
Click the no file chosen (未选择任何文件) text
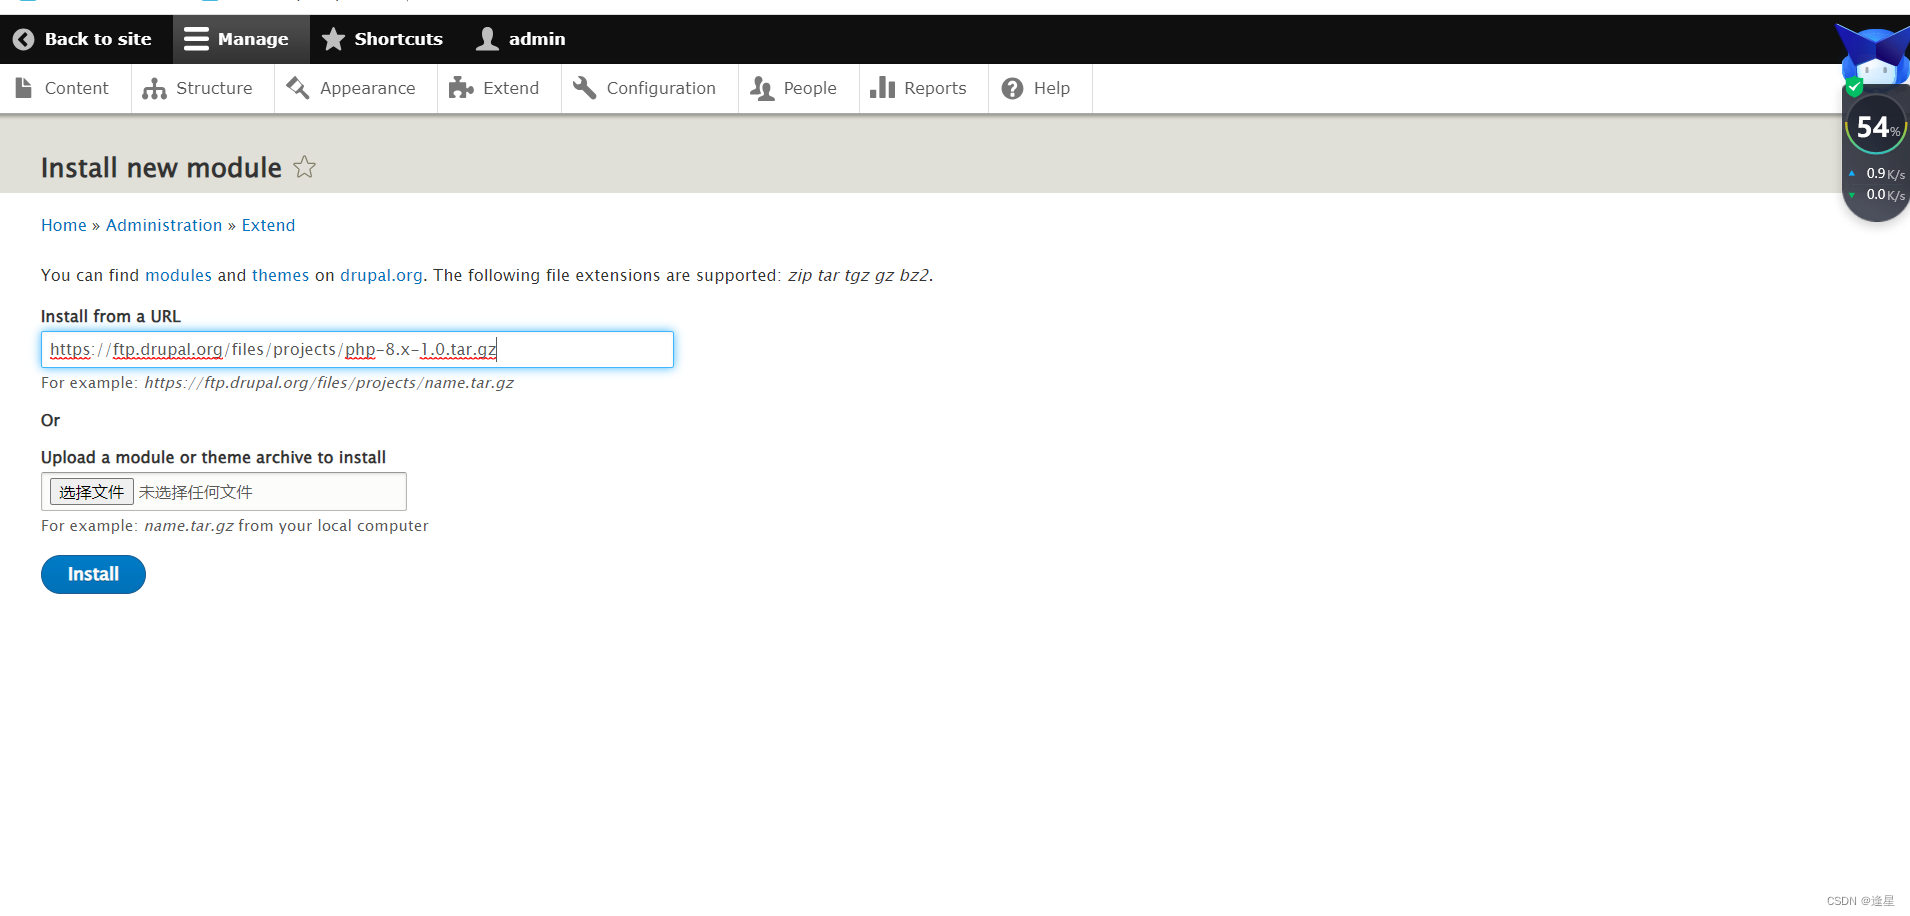196,492
